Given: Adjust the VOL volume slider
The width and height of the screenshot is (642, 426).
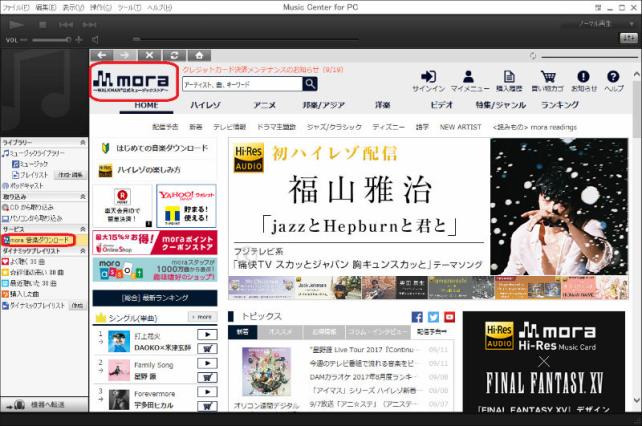Looking at the screenshot, I should click(x=51, y=40).
